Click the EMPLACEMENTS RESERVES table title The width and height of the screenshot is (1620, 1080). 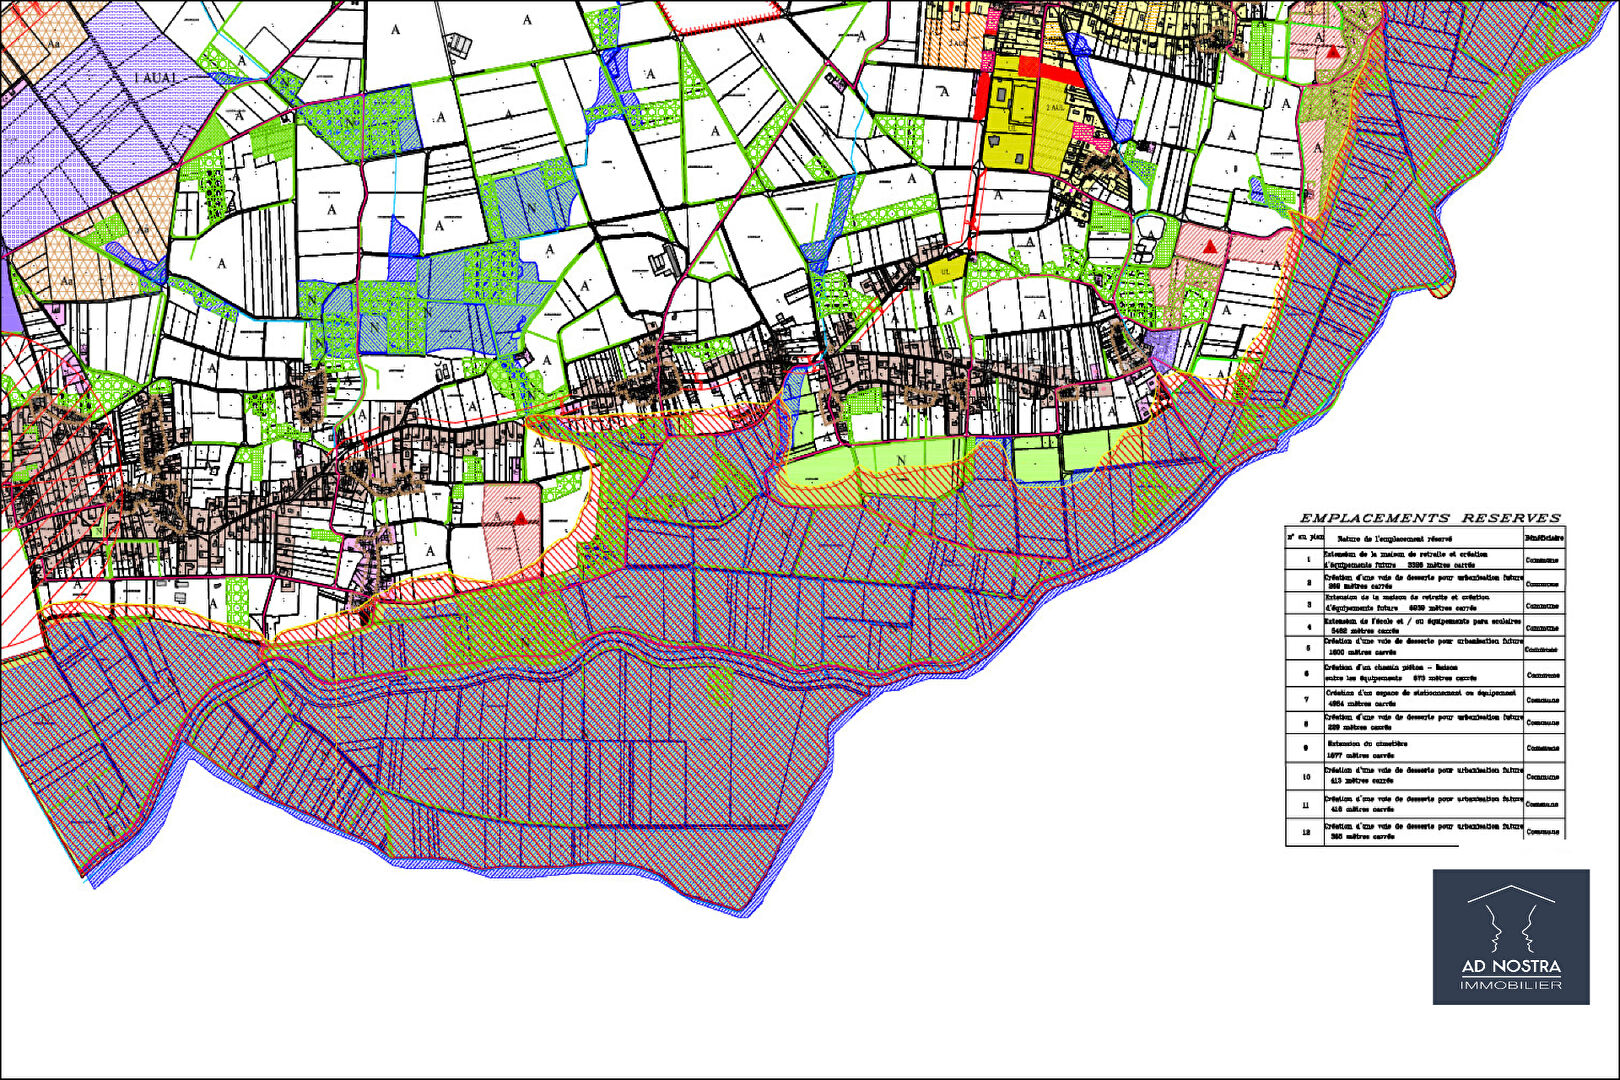point(1429,518)
